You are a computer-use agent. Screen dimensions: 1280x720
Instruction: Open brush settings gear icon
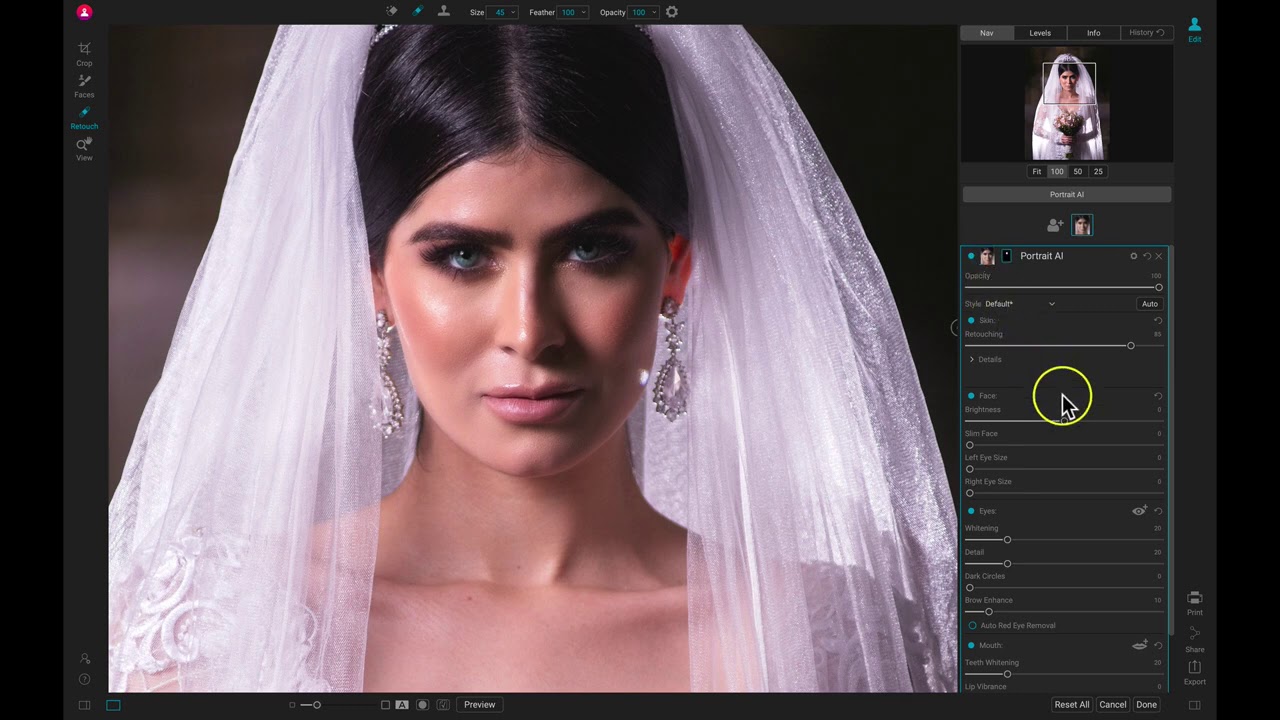672,12
